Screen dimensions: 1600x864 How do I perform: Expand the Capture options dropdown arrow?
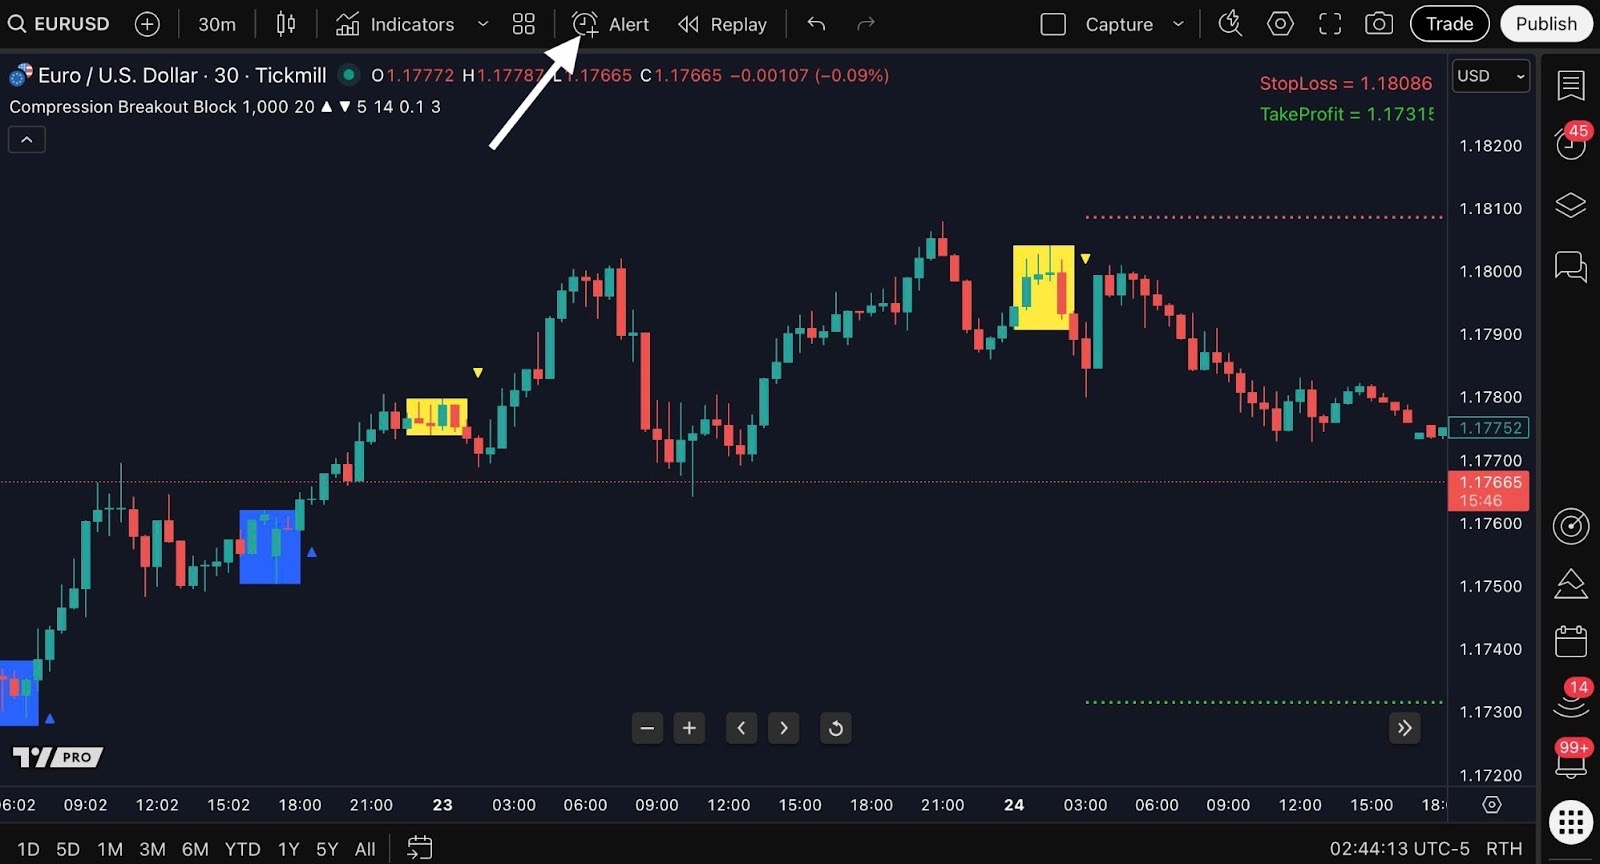point(1178,24)
